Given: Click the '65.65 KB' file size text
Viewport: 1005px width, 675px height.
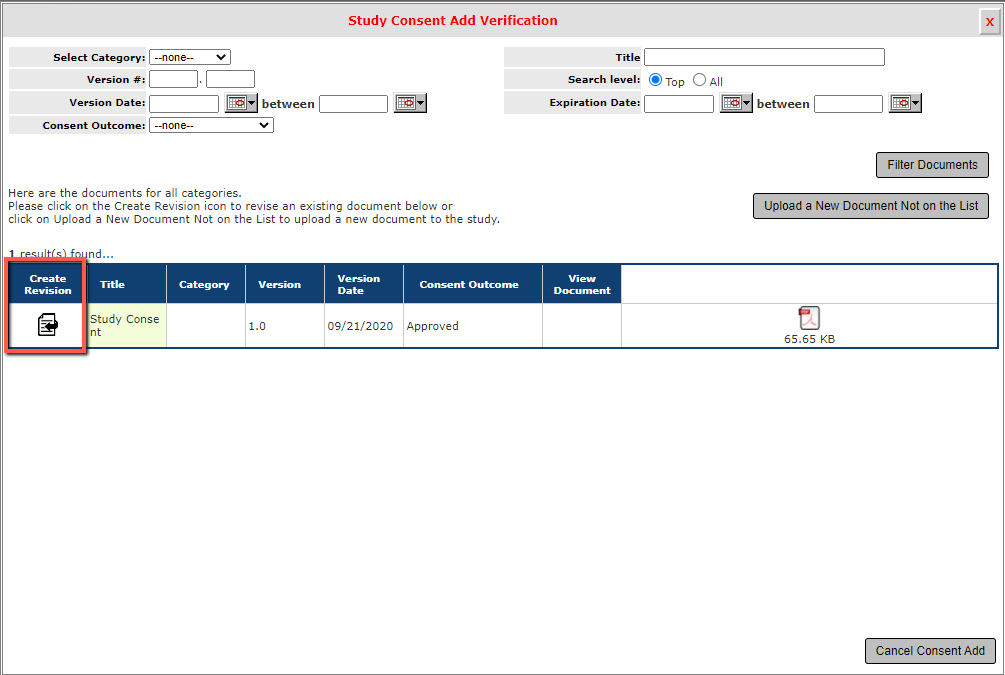Looking at the screenshot, I should [x=809, y=339].
